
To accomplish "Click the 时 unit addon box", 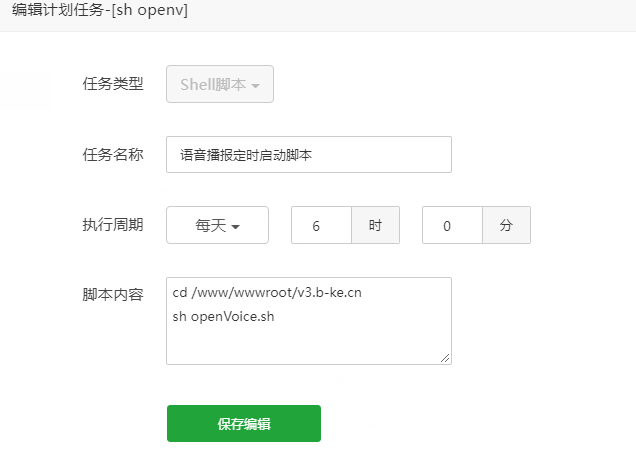I will point(376,225).
